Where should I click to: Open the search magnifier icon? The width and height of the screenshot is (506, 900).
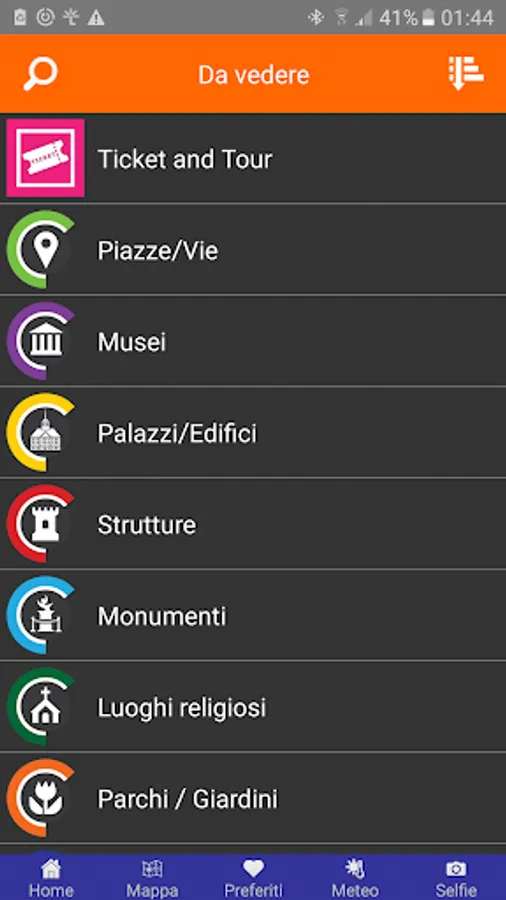pos(40,75)
